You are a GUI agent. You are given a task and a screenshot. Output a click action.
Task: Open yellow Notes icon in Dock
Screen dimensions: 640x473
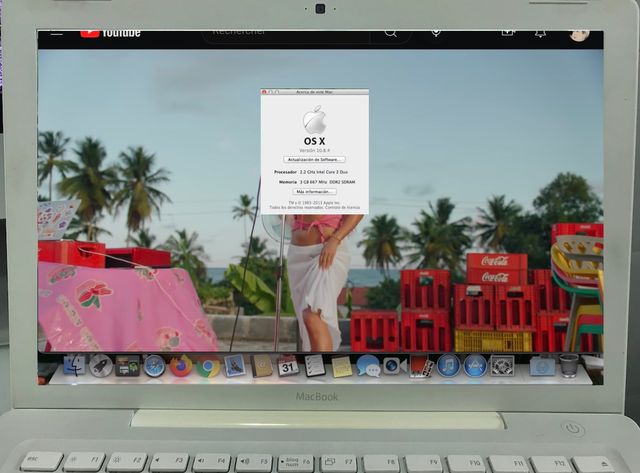[341, 366]
